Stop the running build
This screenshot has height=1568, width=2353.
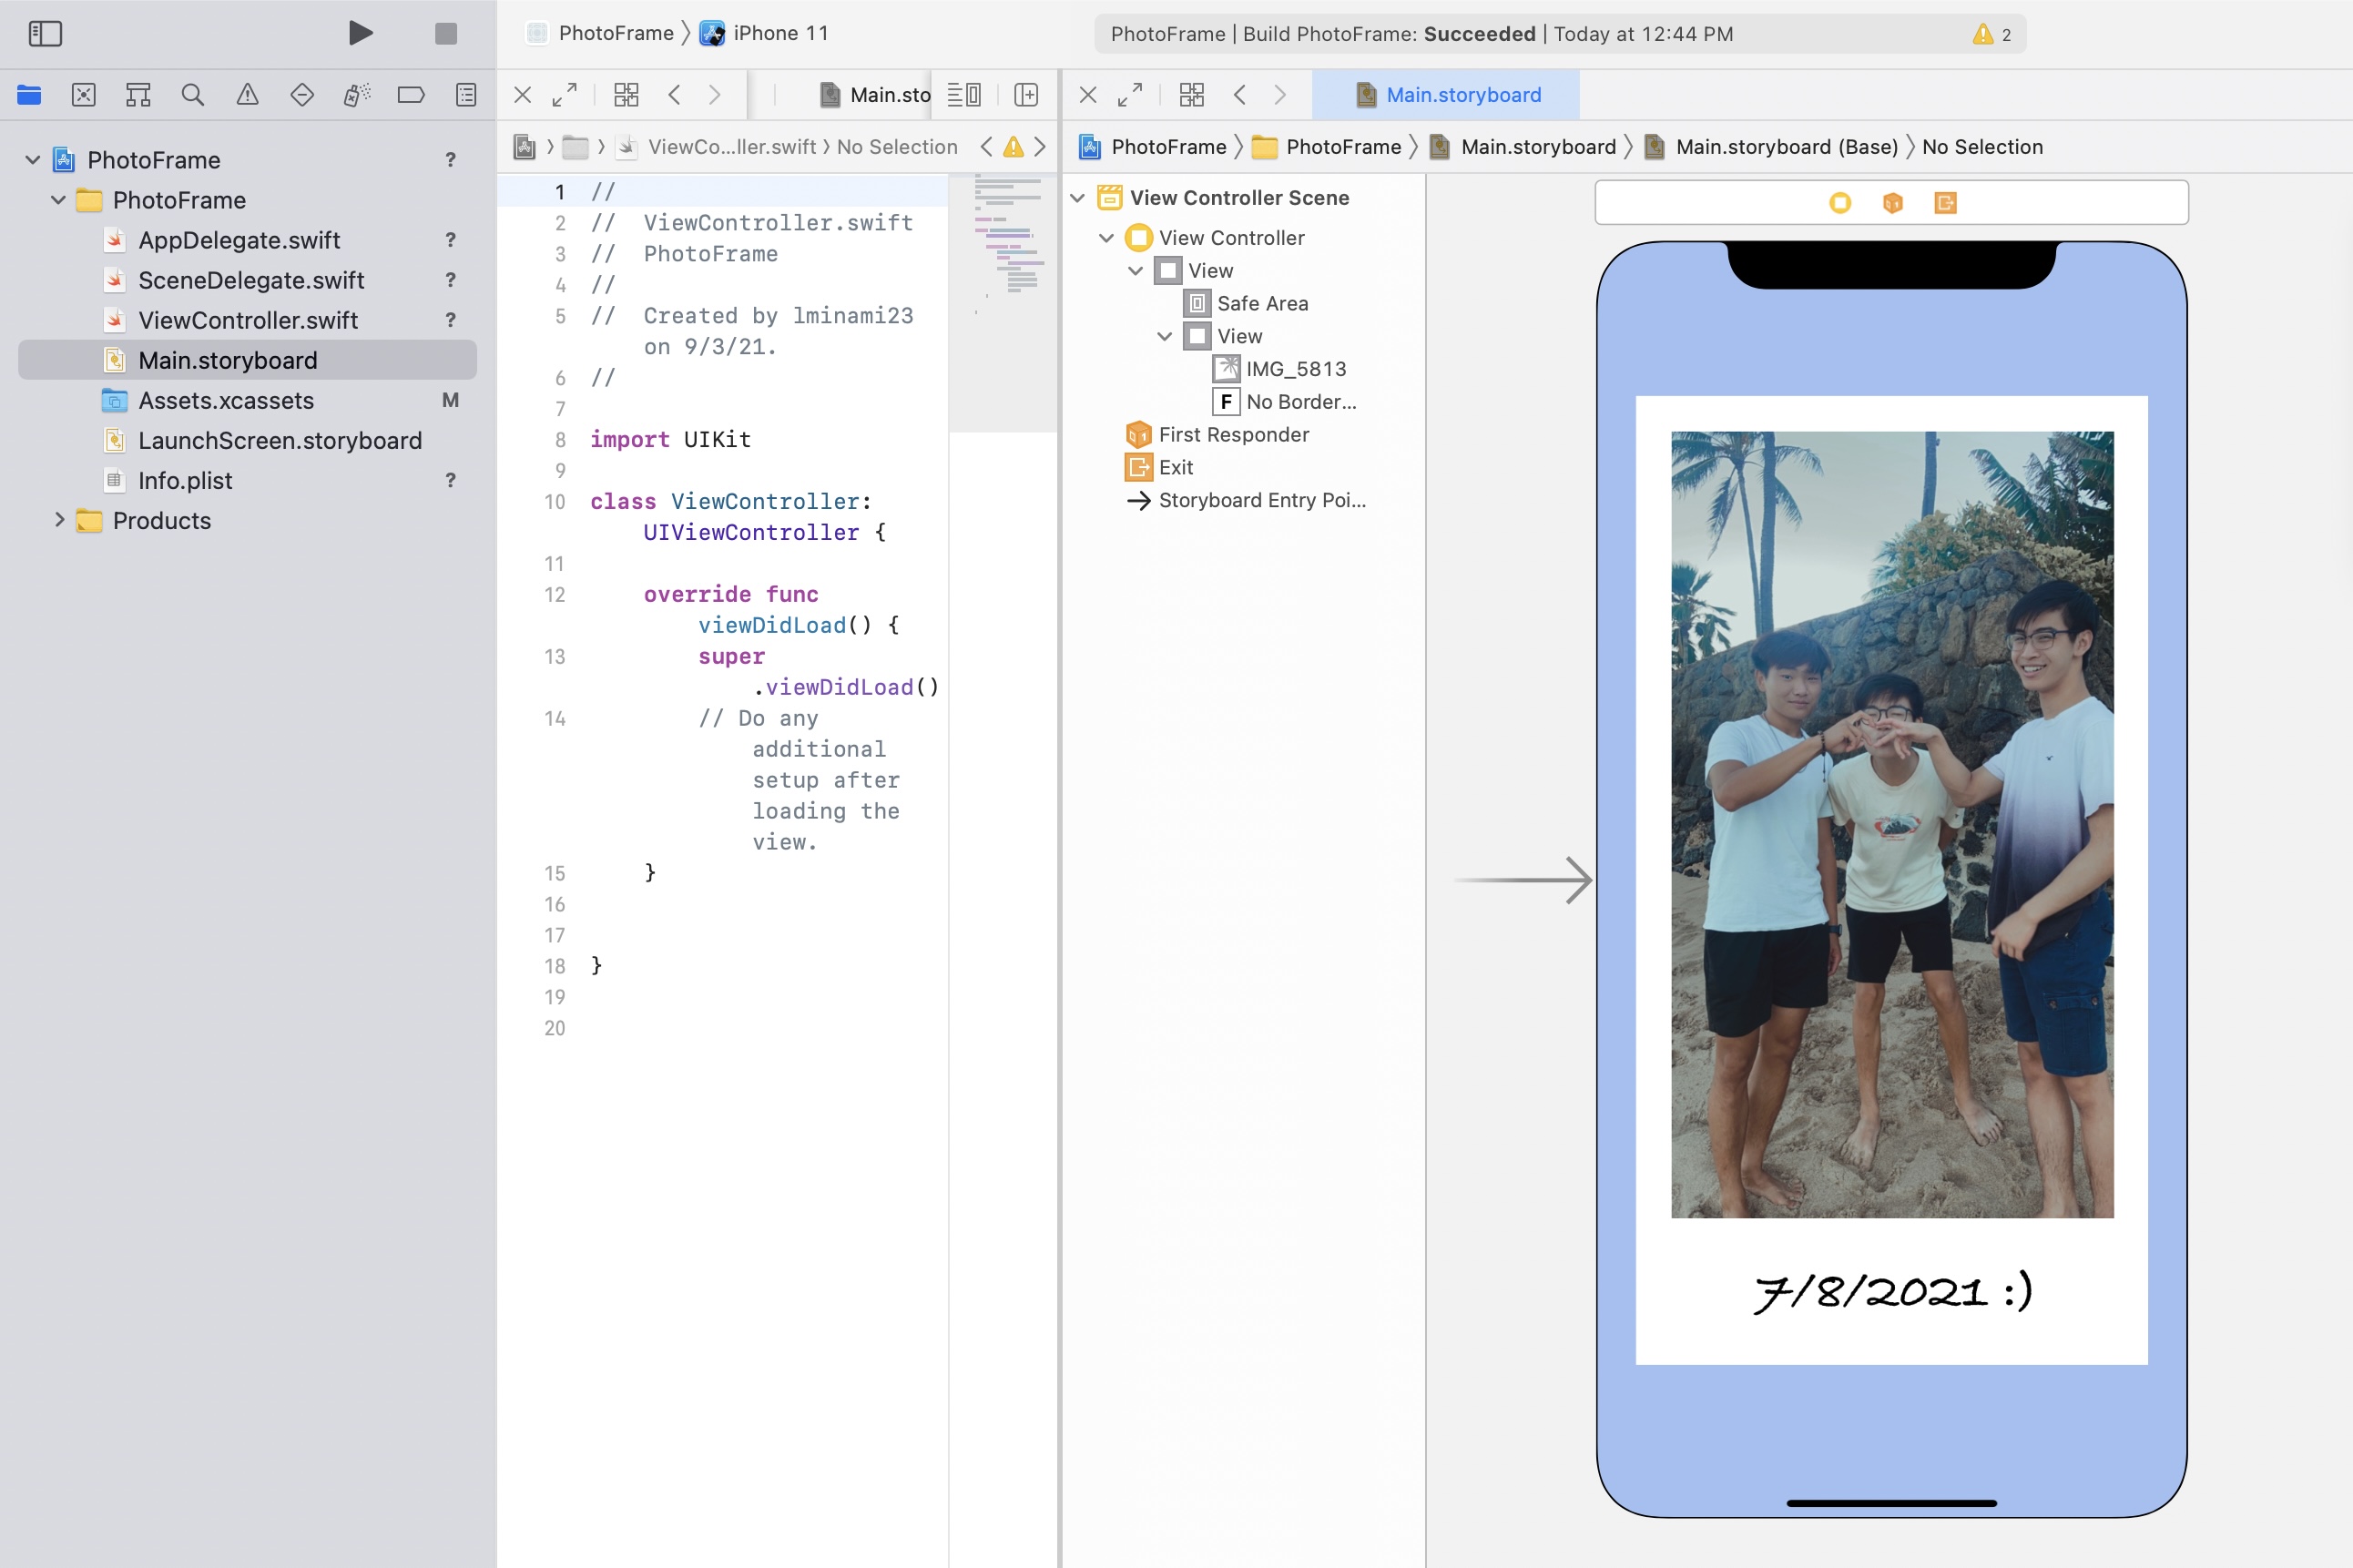tap(446, 34)
